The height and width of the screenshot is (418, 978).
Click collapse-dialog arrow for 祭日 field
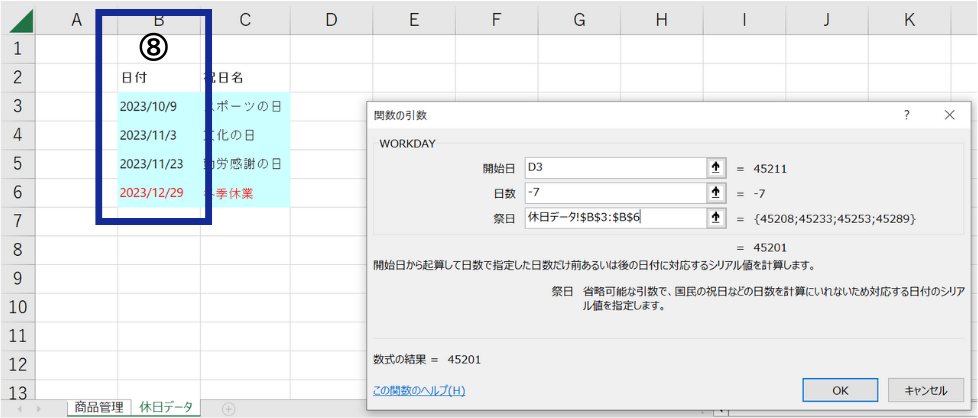point(716,218)
